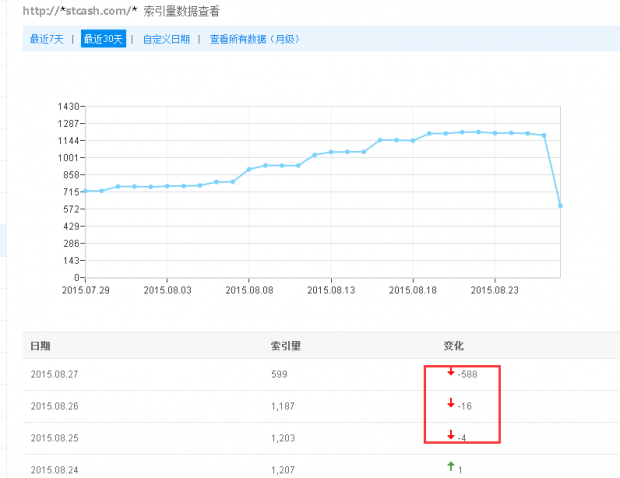Select the 2015.08.26 date cell
Viewport: 620px width, 478px height.
(x=55, y=406)
